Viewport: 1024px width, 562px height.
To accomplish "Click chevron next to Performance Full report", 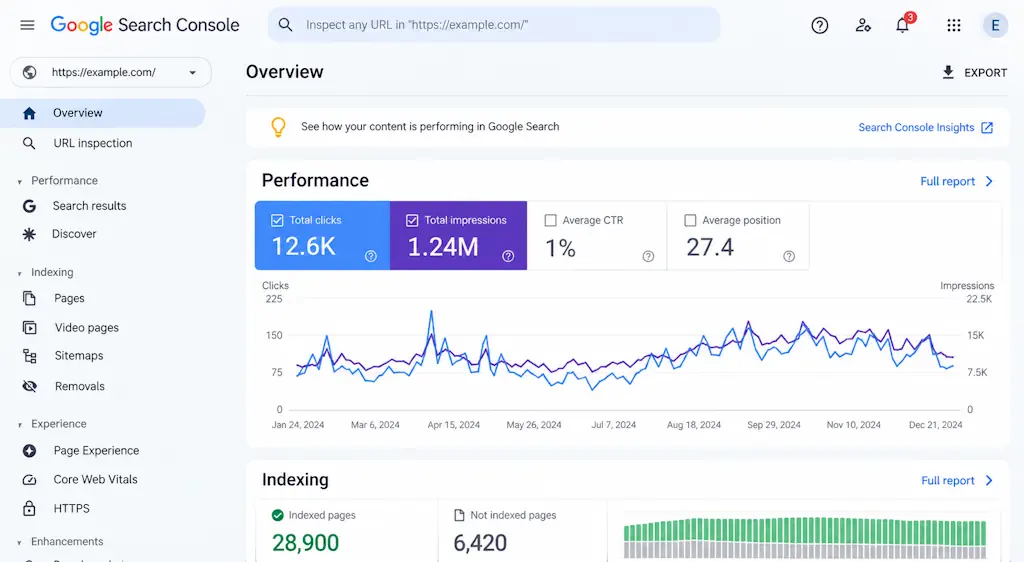I will [989, 181].
